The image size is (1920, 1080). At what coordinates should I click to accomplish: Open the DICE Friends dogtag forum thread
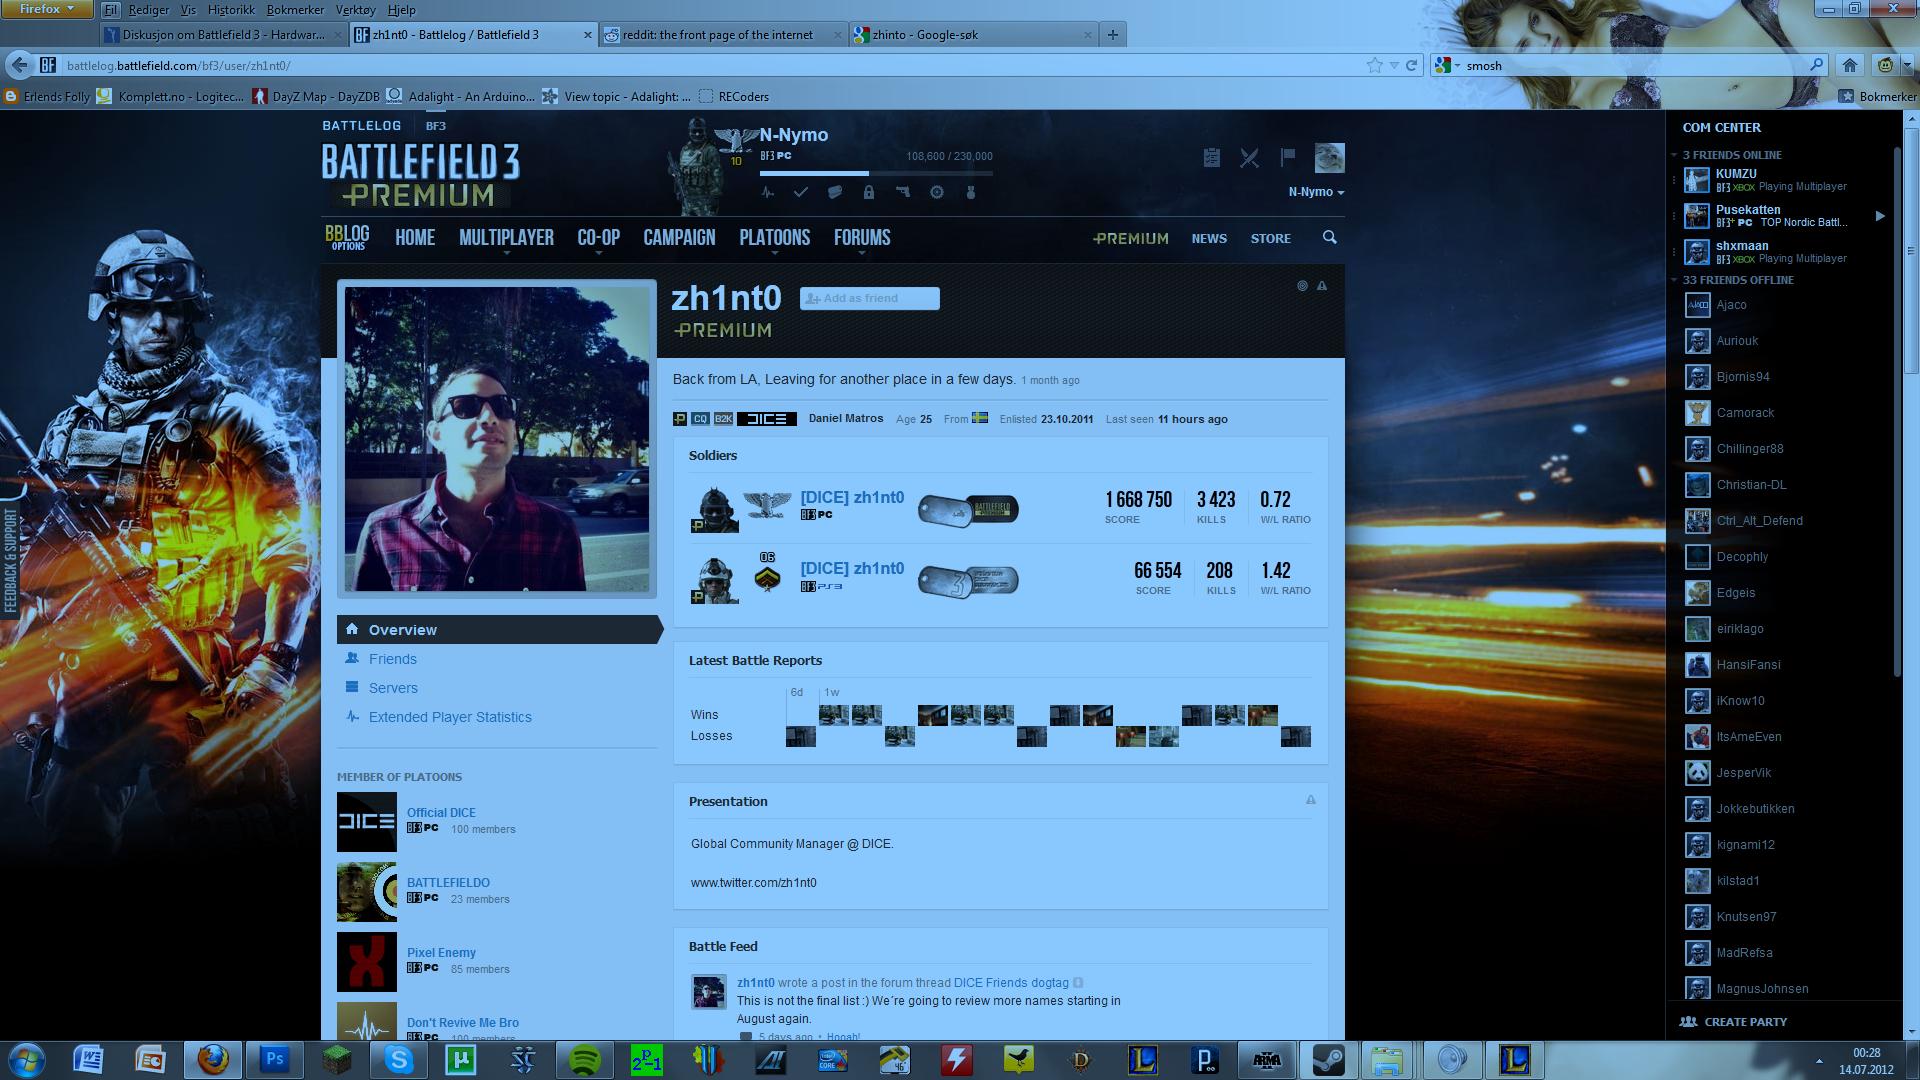point(1011,983)
